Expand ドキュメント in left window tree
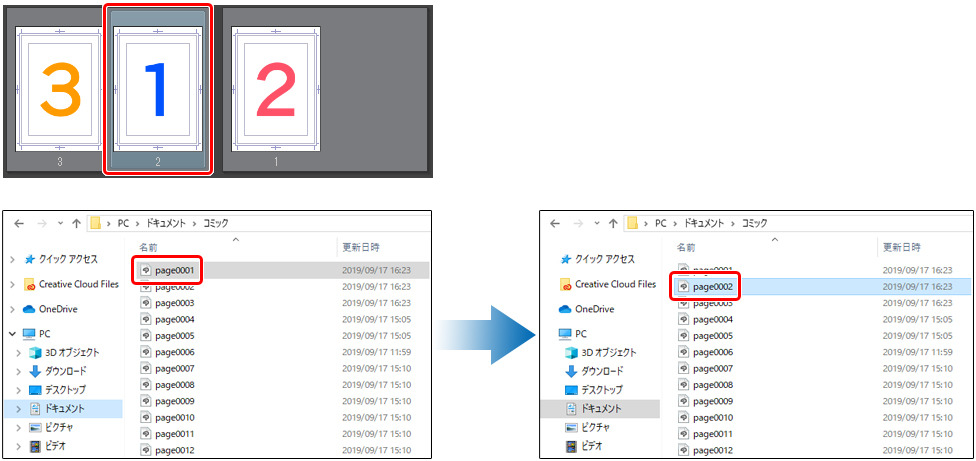The width and height of the screenshot is (976, 461). 20,409
